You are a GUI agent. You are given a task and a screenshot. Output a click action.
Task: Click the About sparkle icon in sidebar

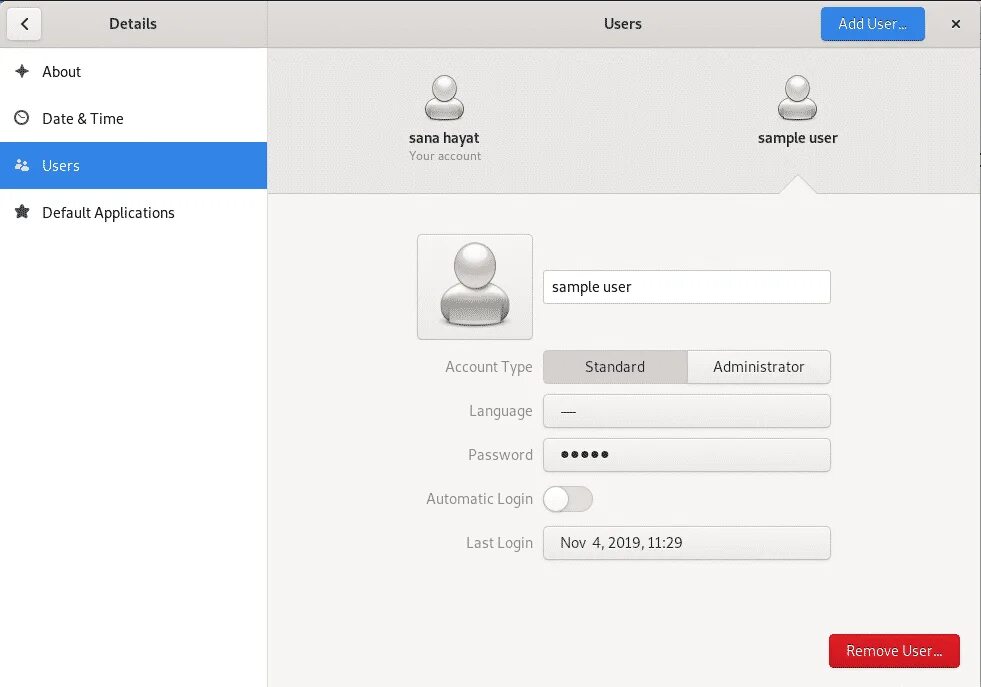[22, 71]
